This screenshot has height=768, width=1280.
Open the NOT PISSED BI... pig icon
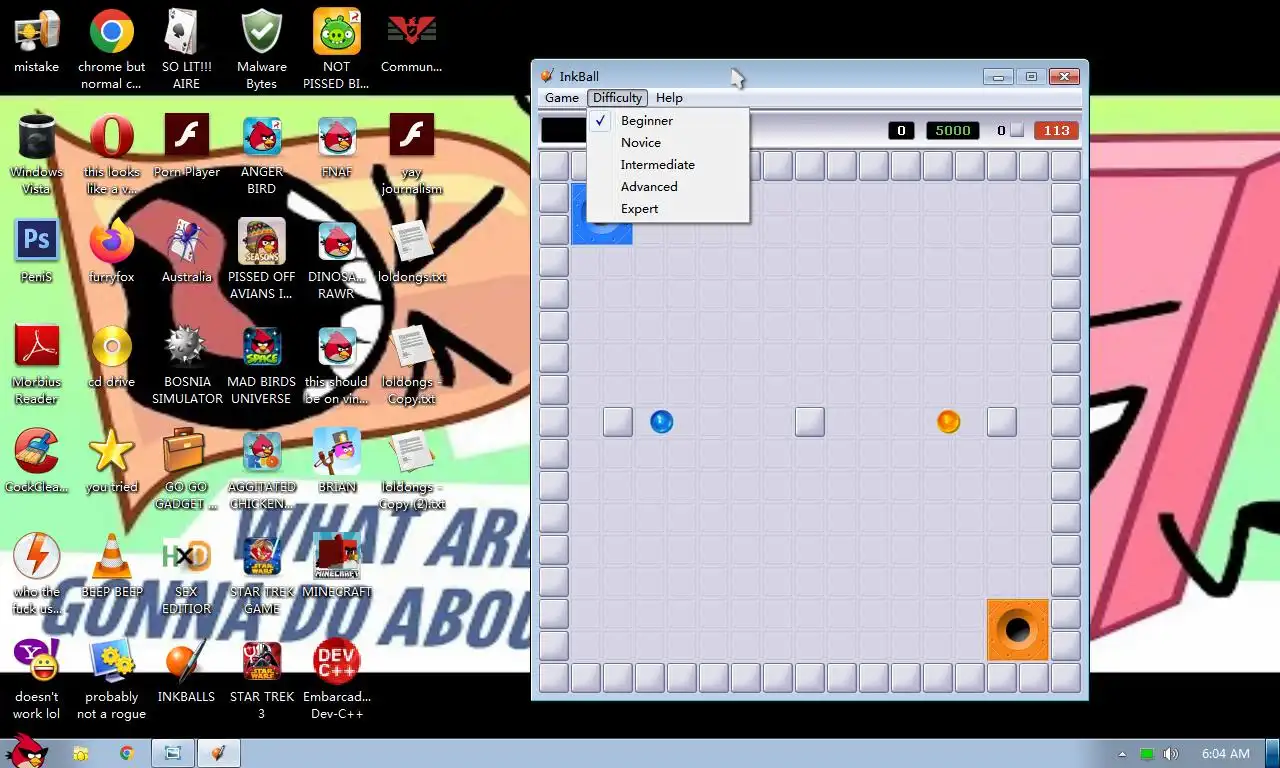(x=337, y=48)
